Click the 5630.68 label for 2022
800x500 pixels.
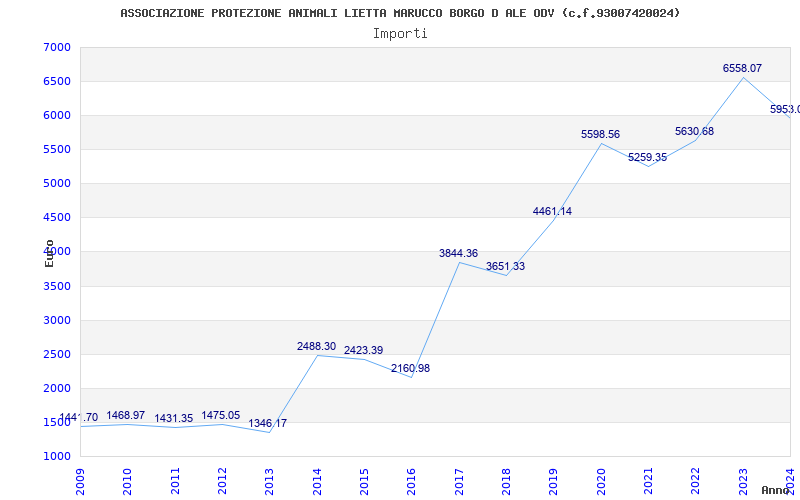click(x=694, y=131)
